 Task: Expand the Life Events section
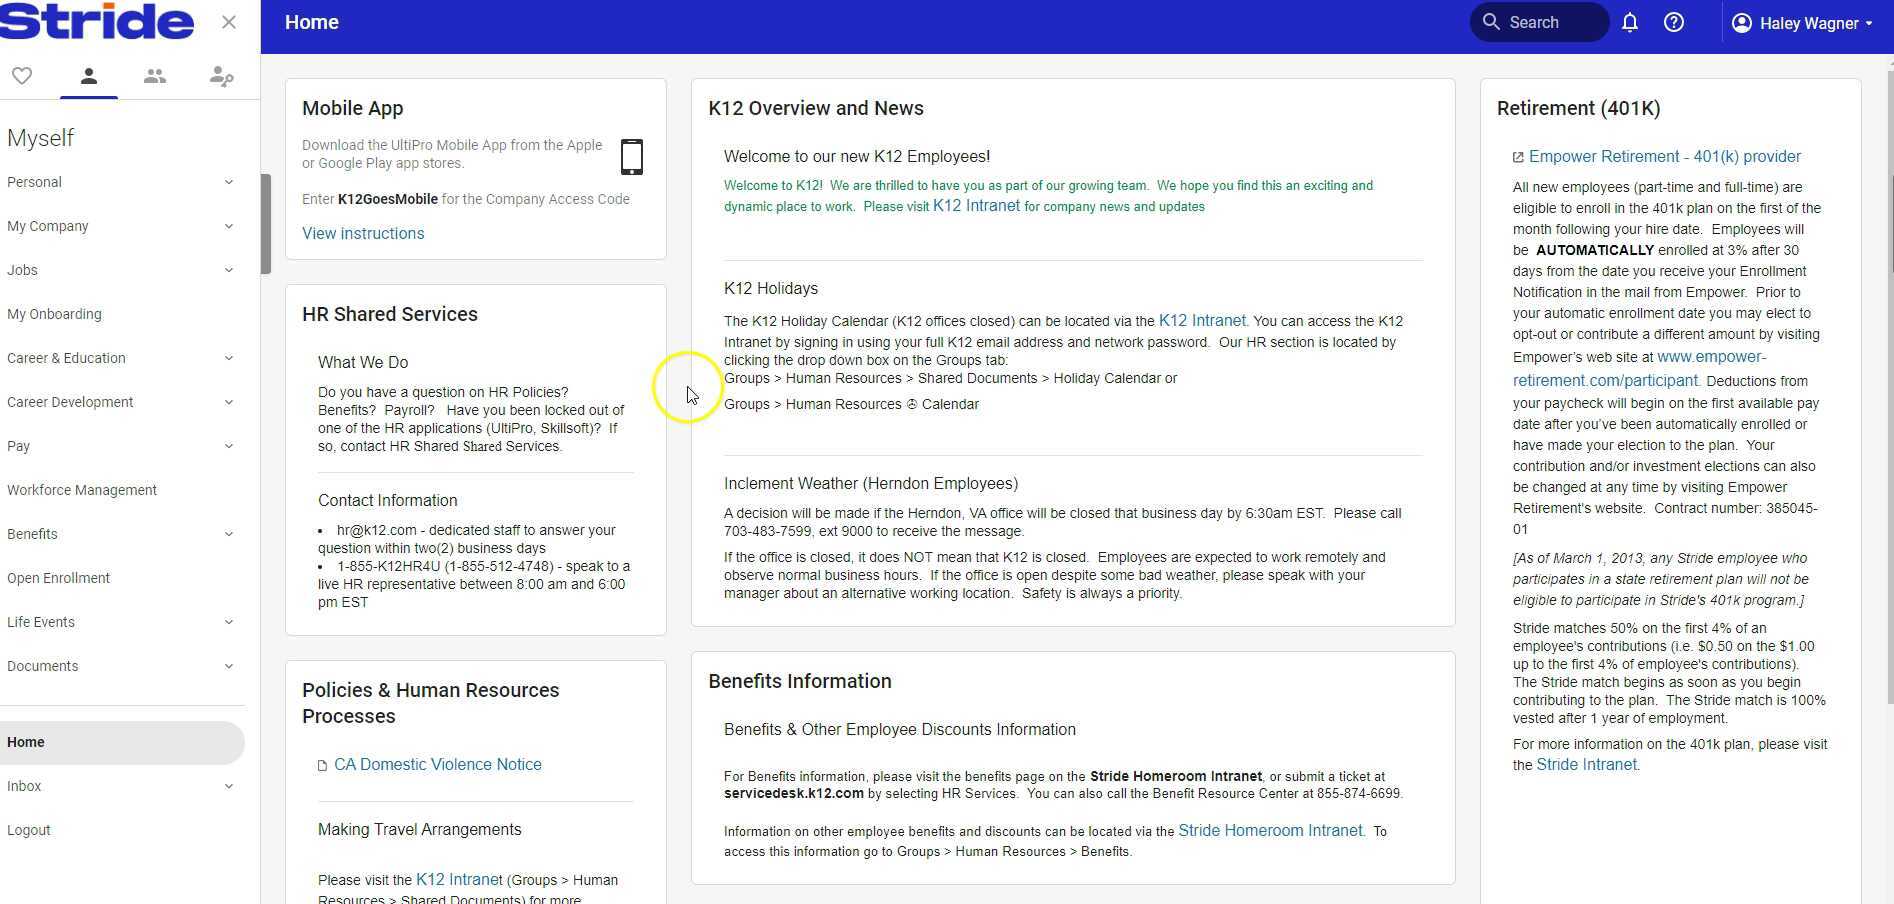pos(120,622)
